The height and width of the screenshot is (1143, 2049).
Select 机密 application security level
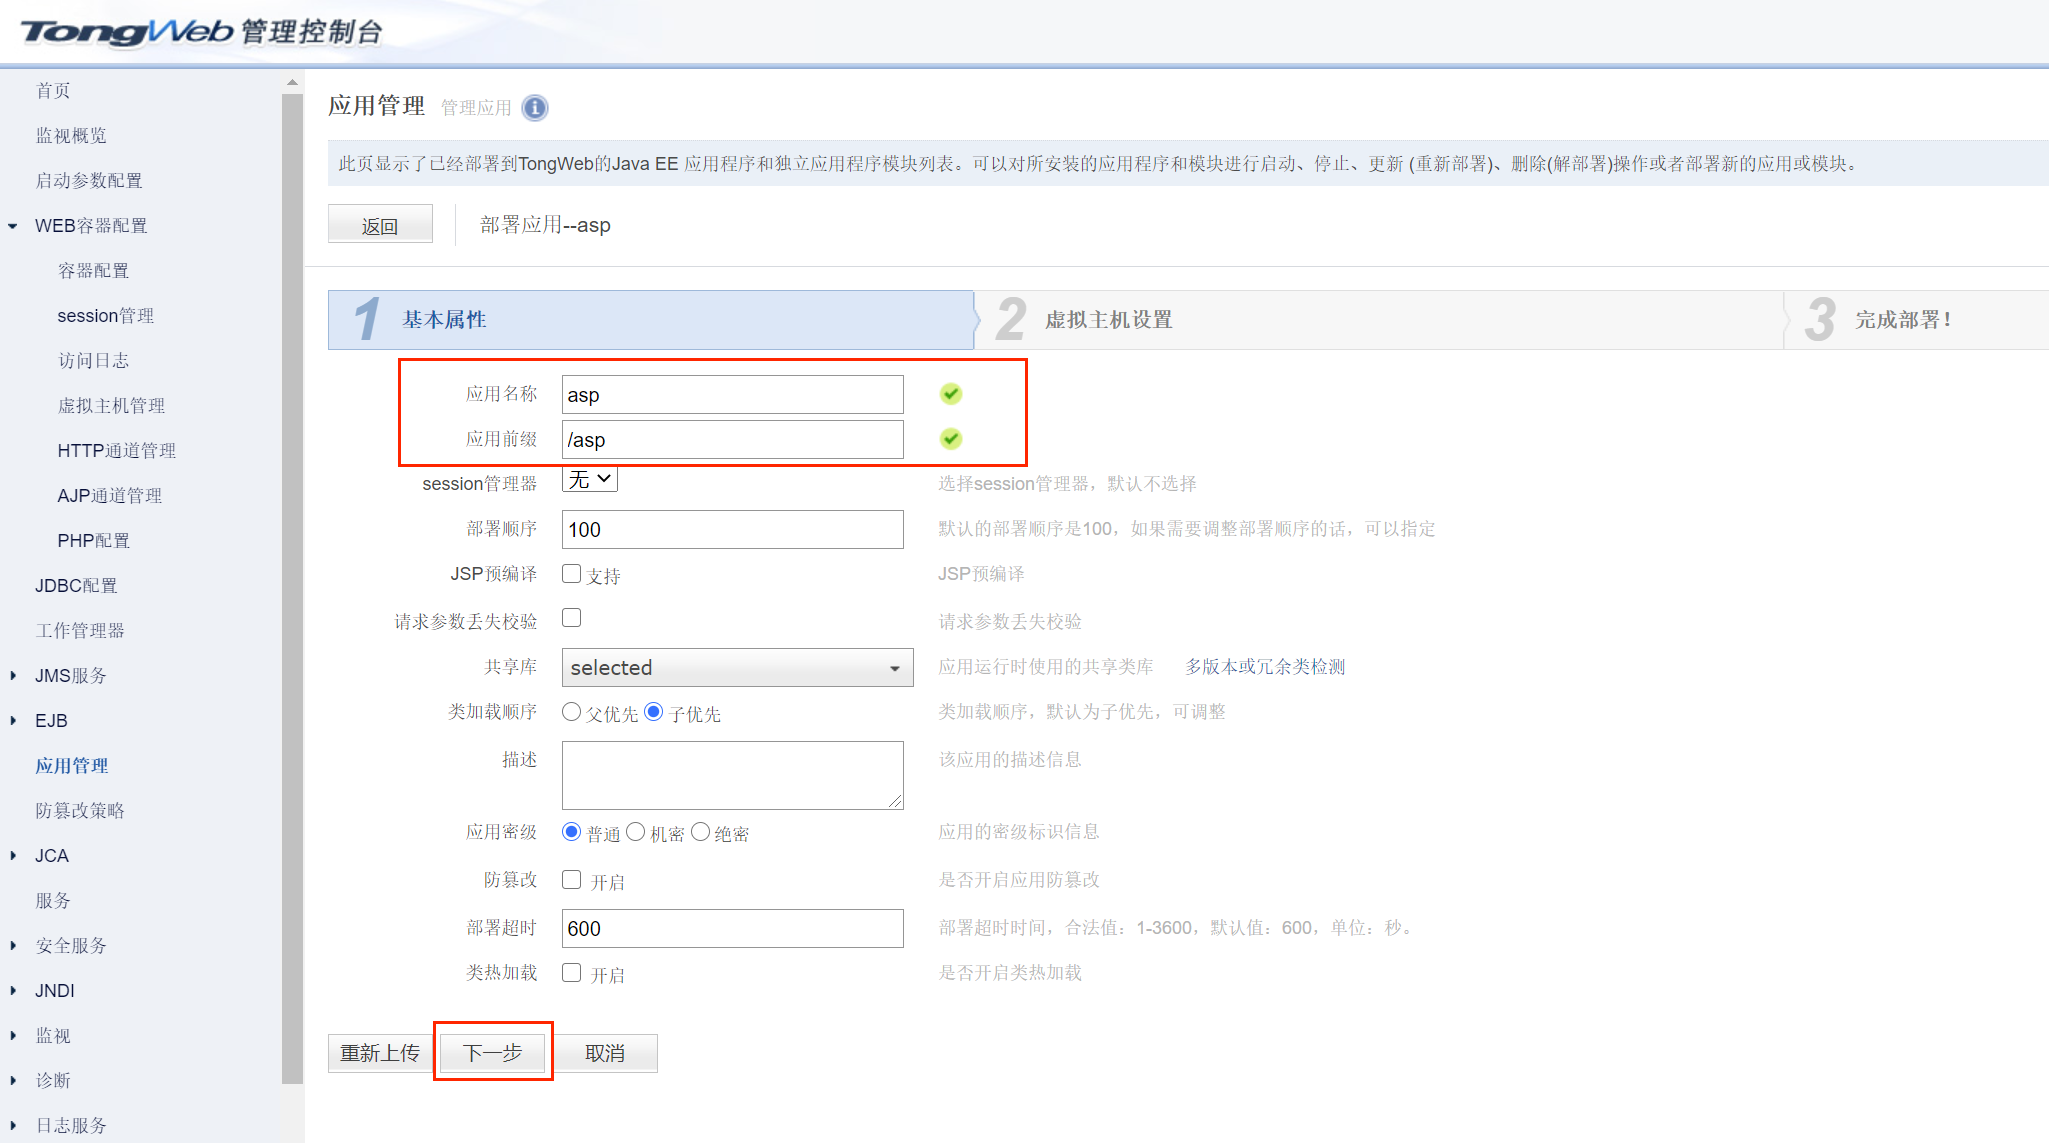point(636,832)
